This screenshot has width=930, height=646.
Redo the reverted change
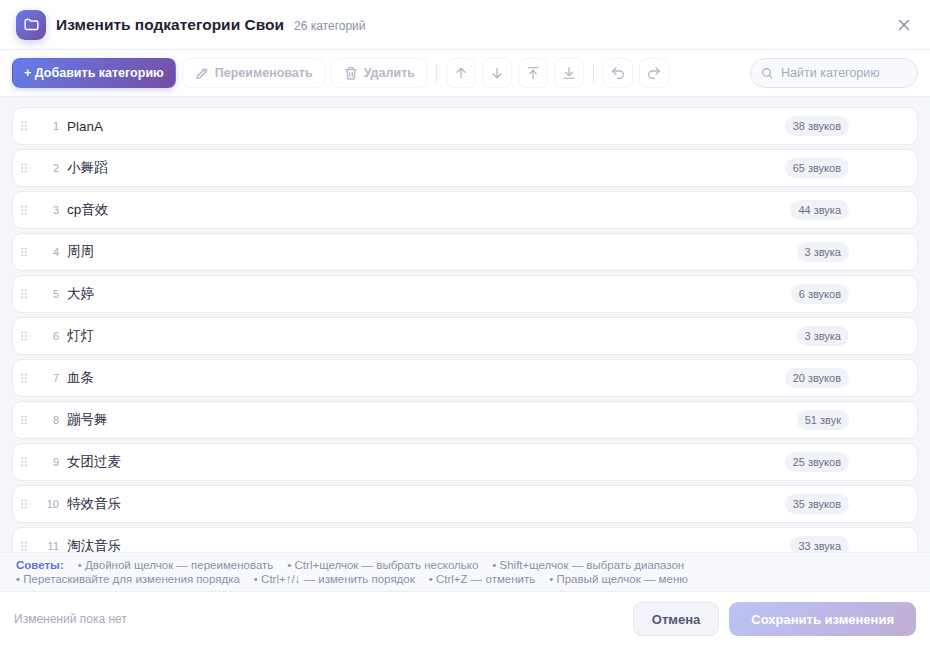tap(654, 73)
